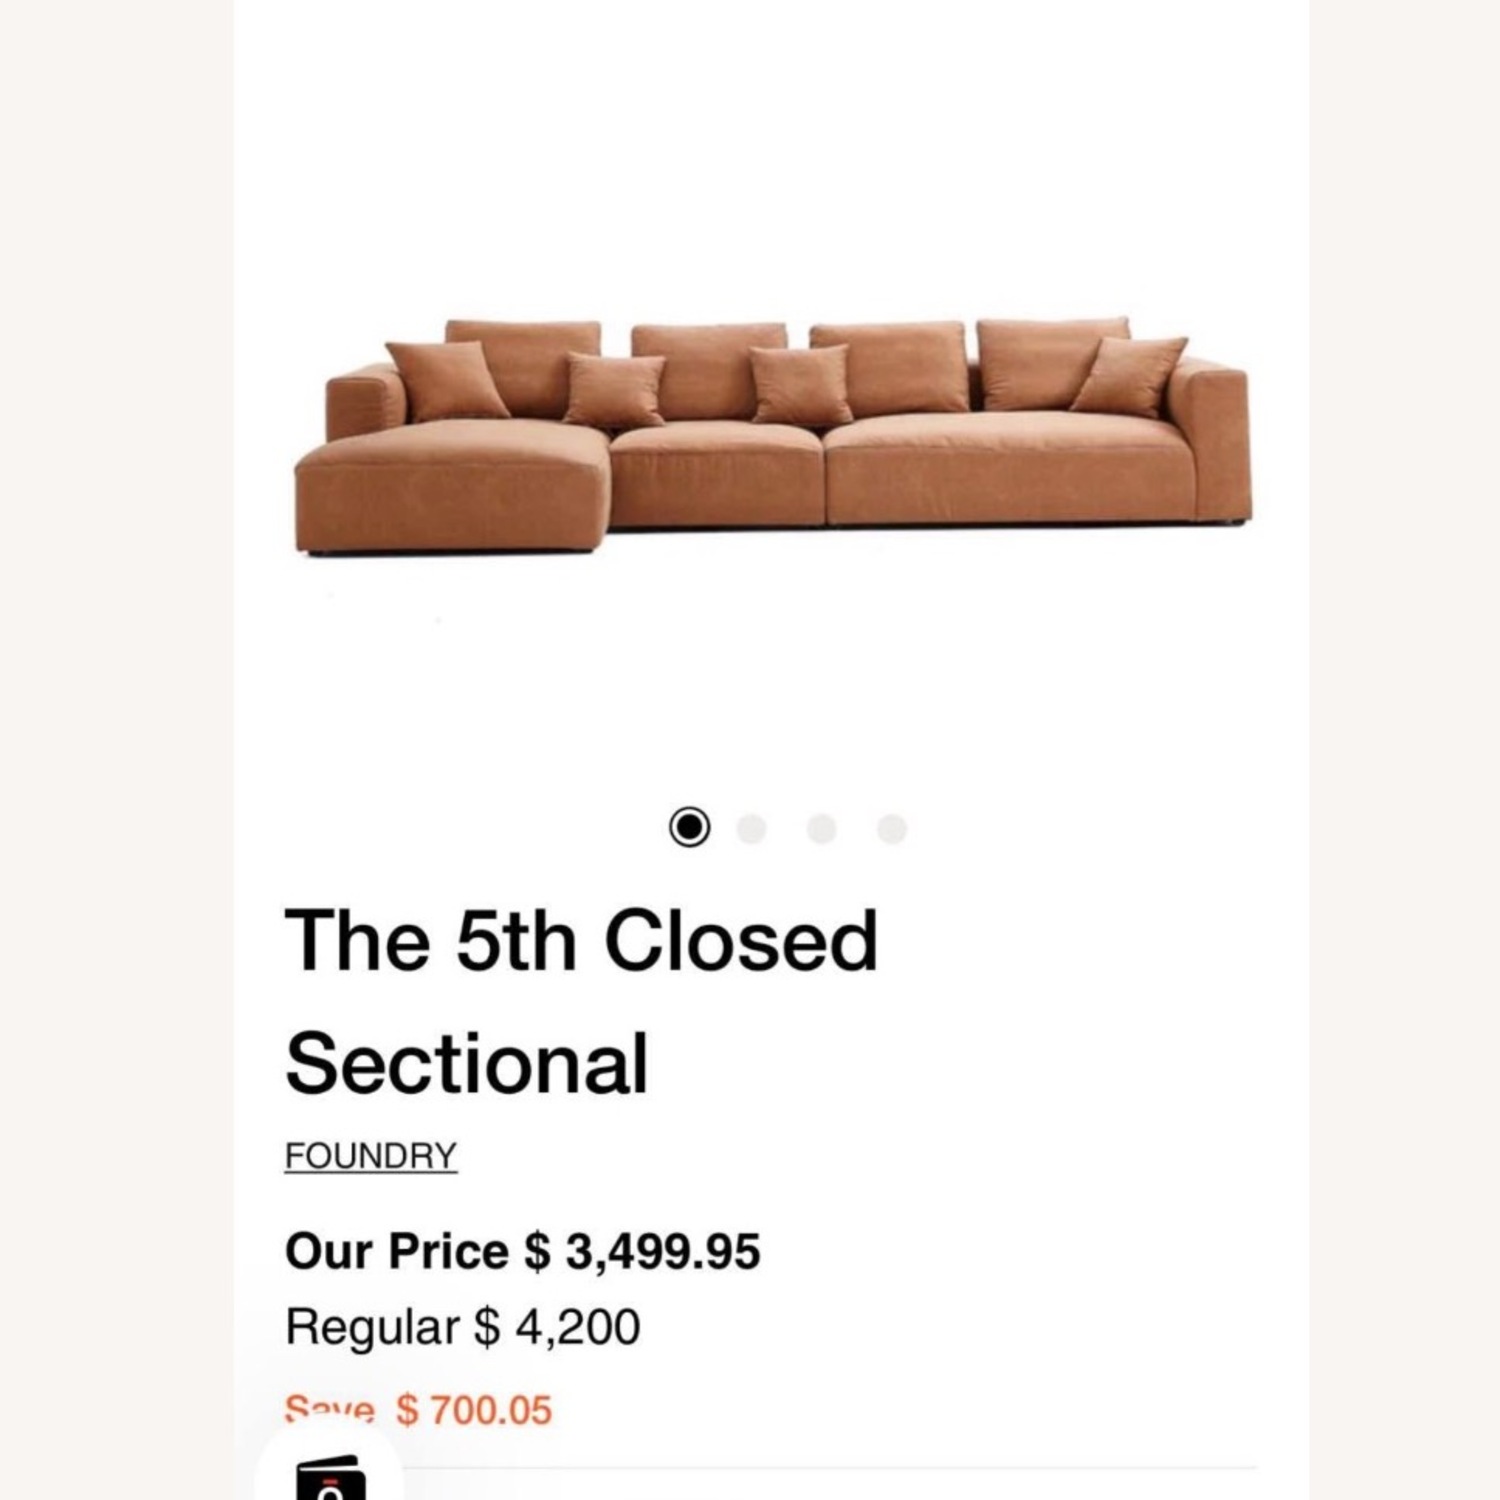
Task: Select the third carousel dot
Action: pos(820,829)
